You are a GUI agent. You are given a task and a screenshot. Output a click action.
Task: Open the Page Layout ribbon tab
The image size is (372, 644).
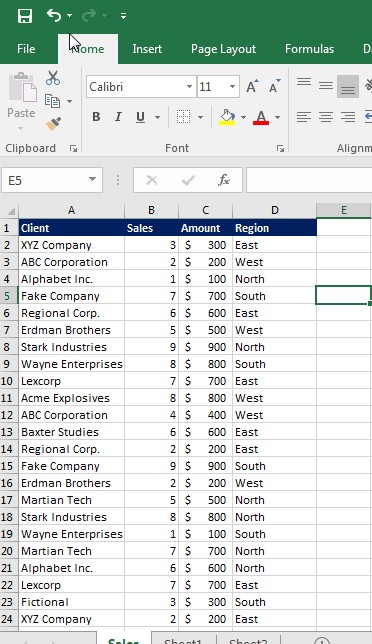click(223, 49)
